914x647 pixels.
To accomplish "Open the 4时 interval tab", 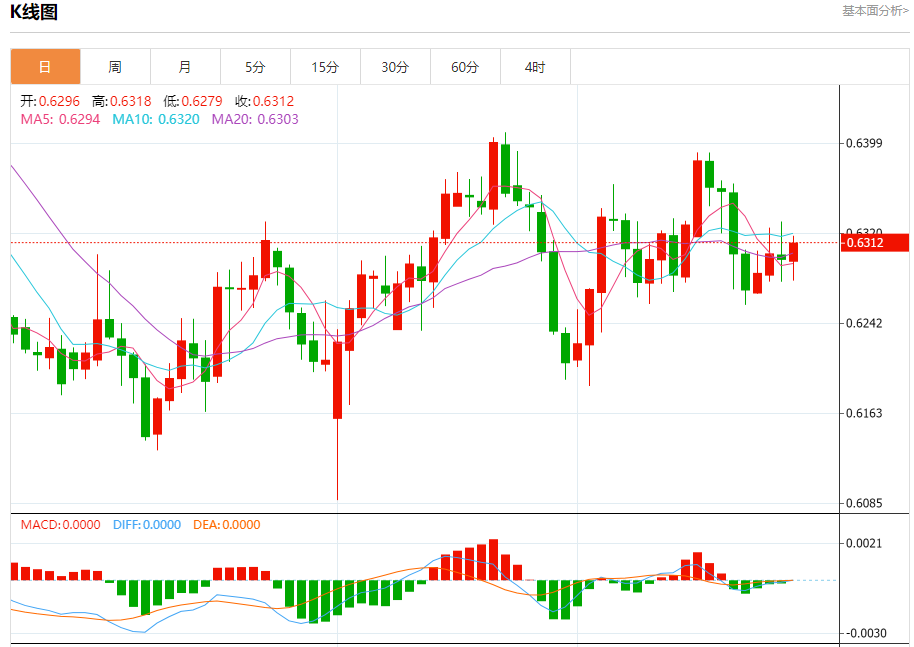I will point(535,66).
